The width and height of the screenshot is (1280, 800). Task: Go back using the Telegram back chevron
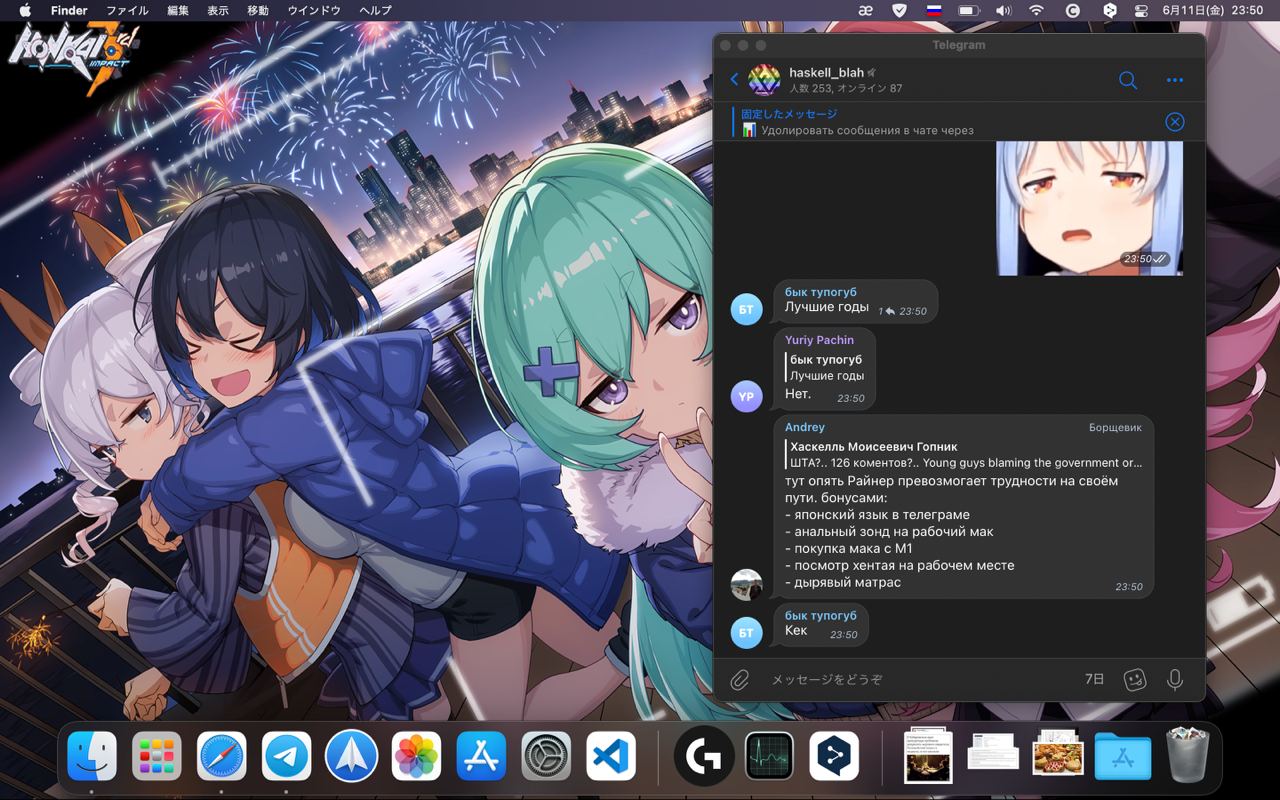pyautogui.click(x=734, y=80)
